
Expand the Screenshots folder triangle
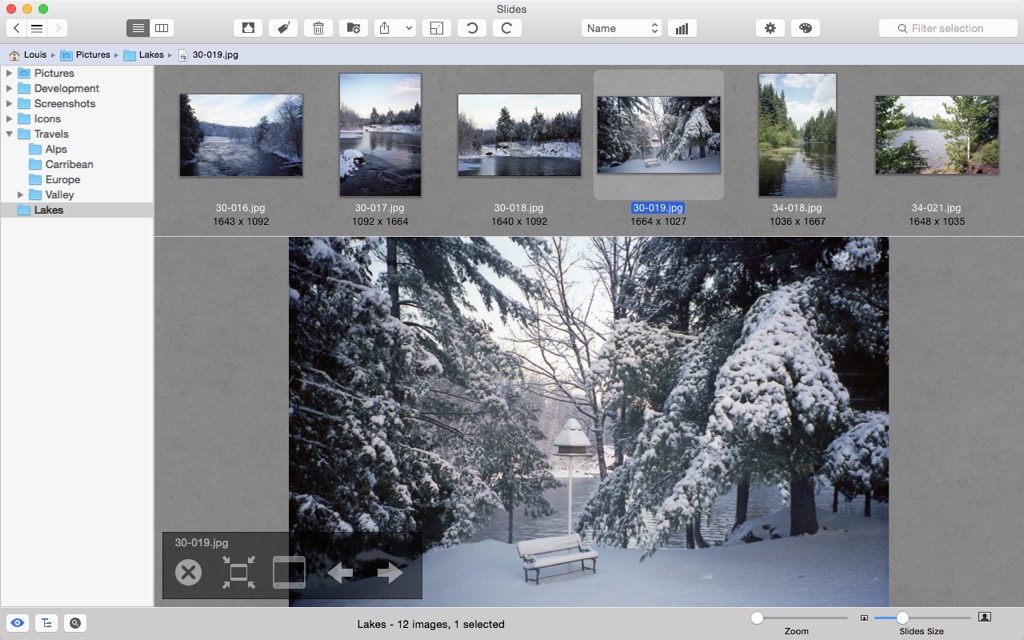click(9, 103)
